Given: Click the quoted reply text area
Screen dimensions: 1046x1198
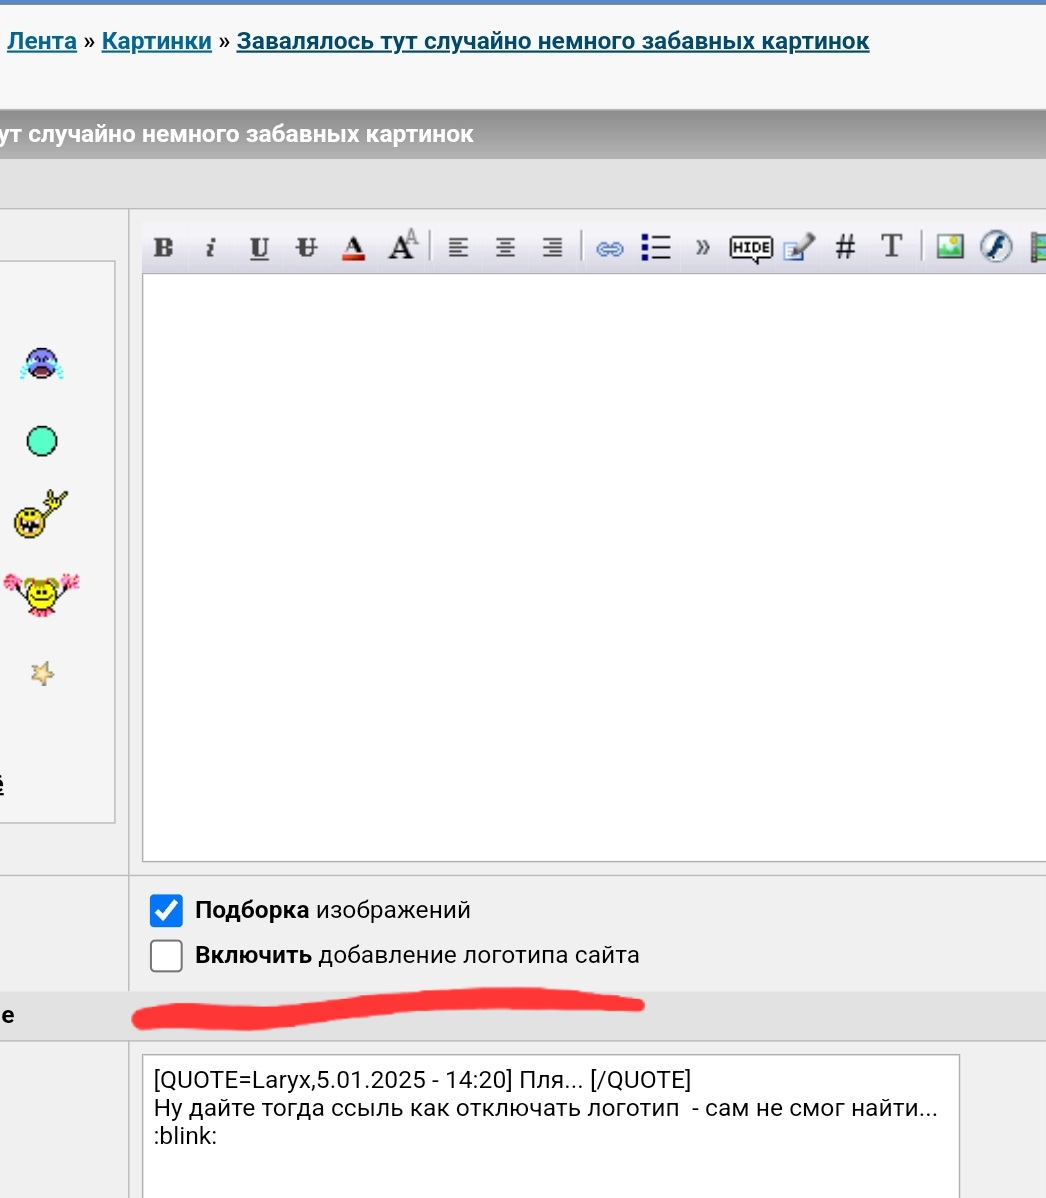Looking at the screenshot, I should (x=551, y=1126).
